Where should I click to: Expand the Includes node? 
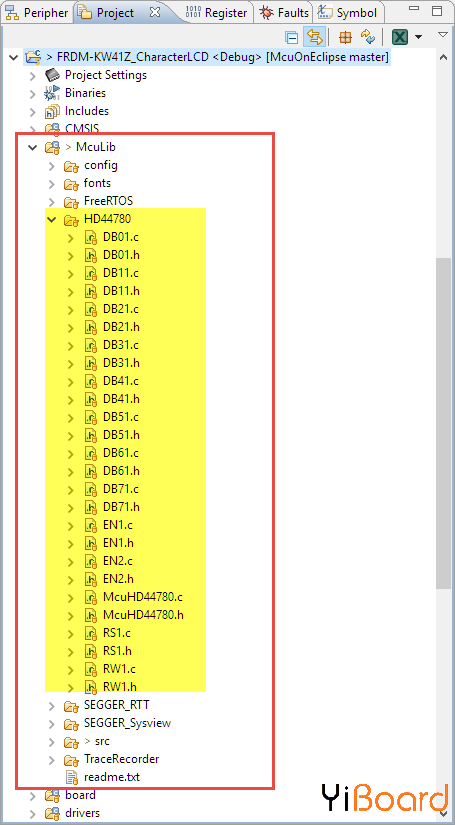[x=33, y=112]
